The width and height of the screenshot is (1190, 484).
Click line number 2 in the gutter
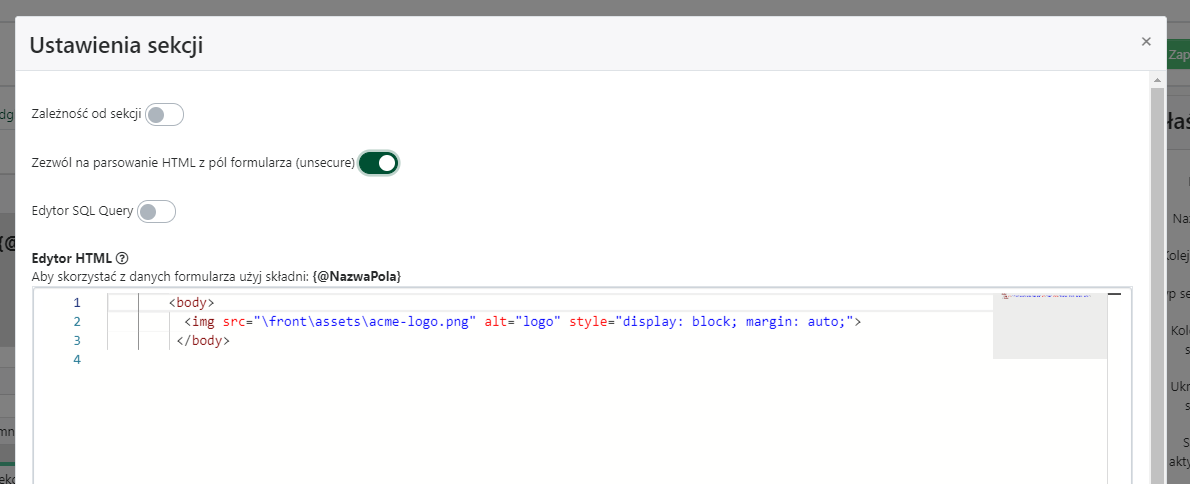(x=76, y=322)
